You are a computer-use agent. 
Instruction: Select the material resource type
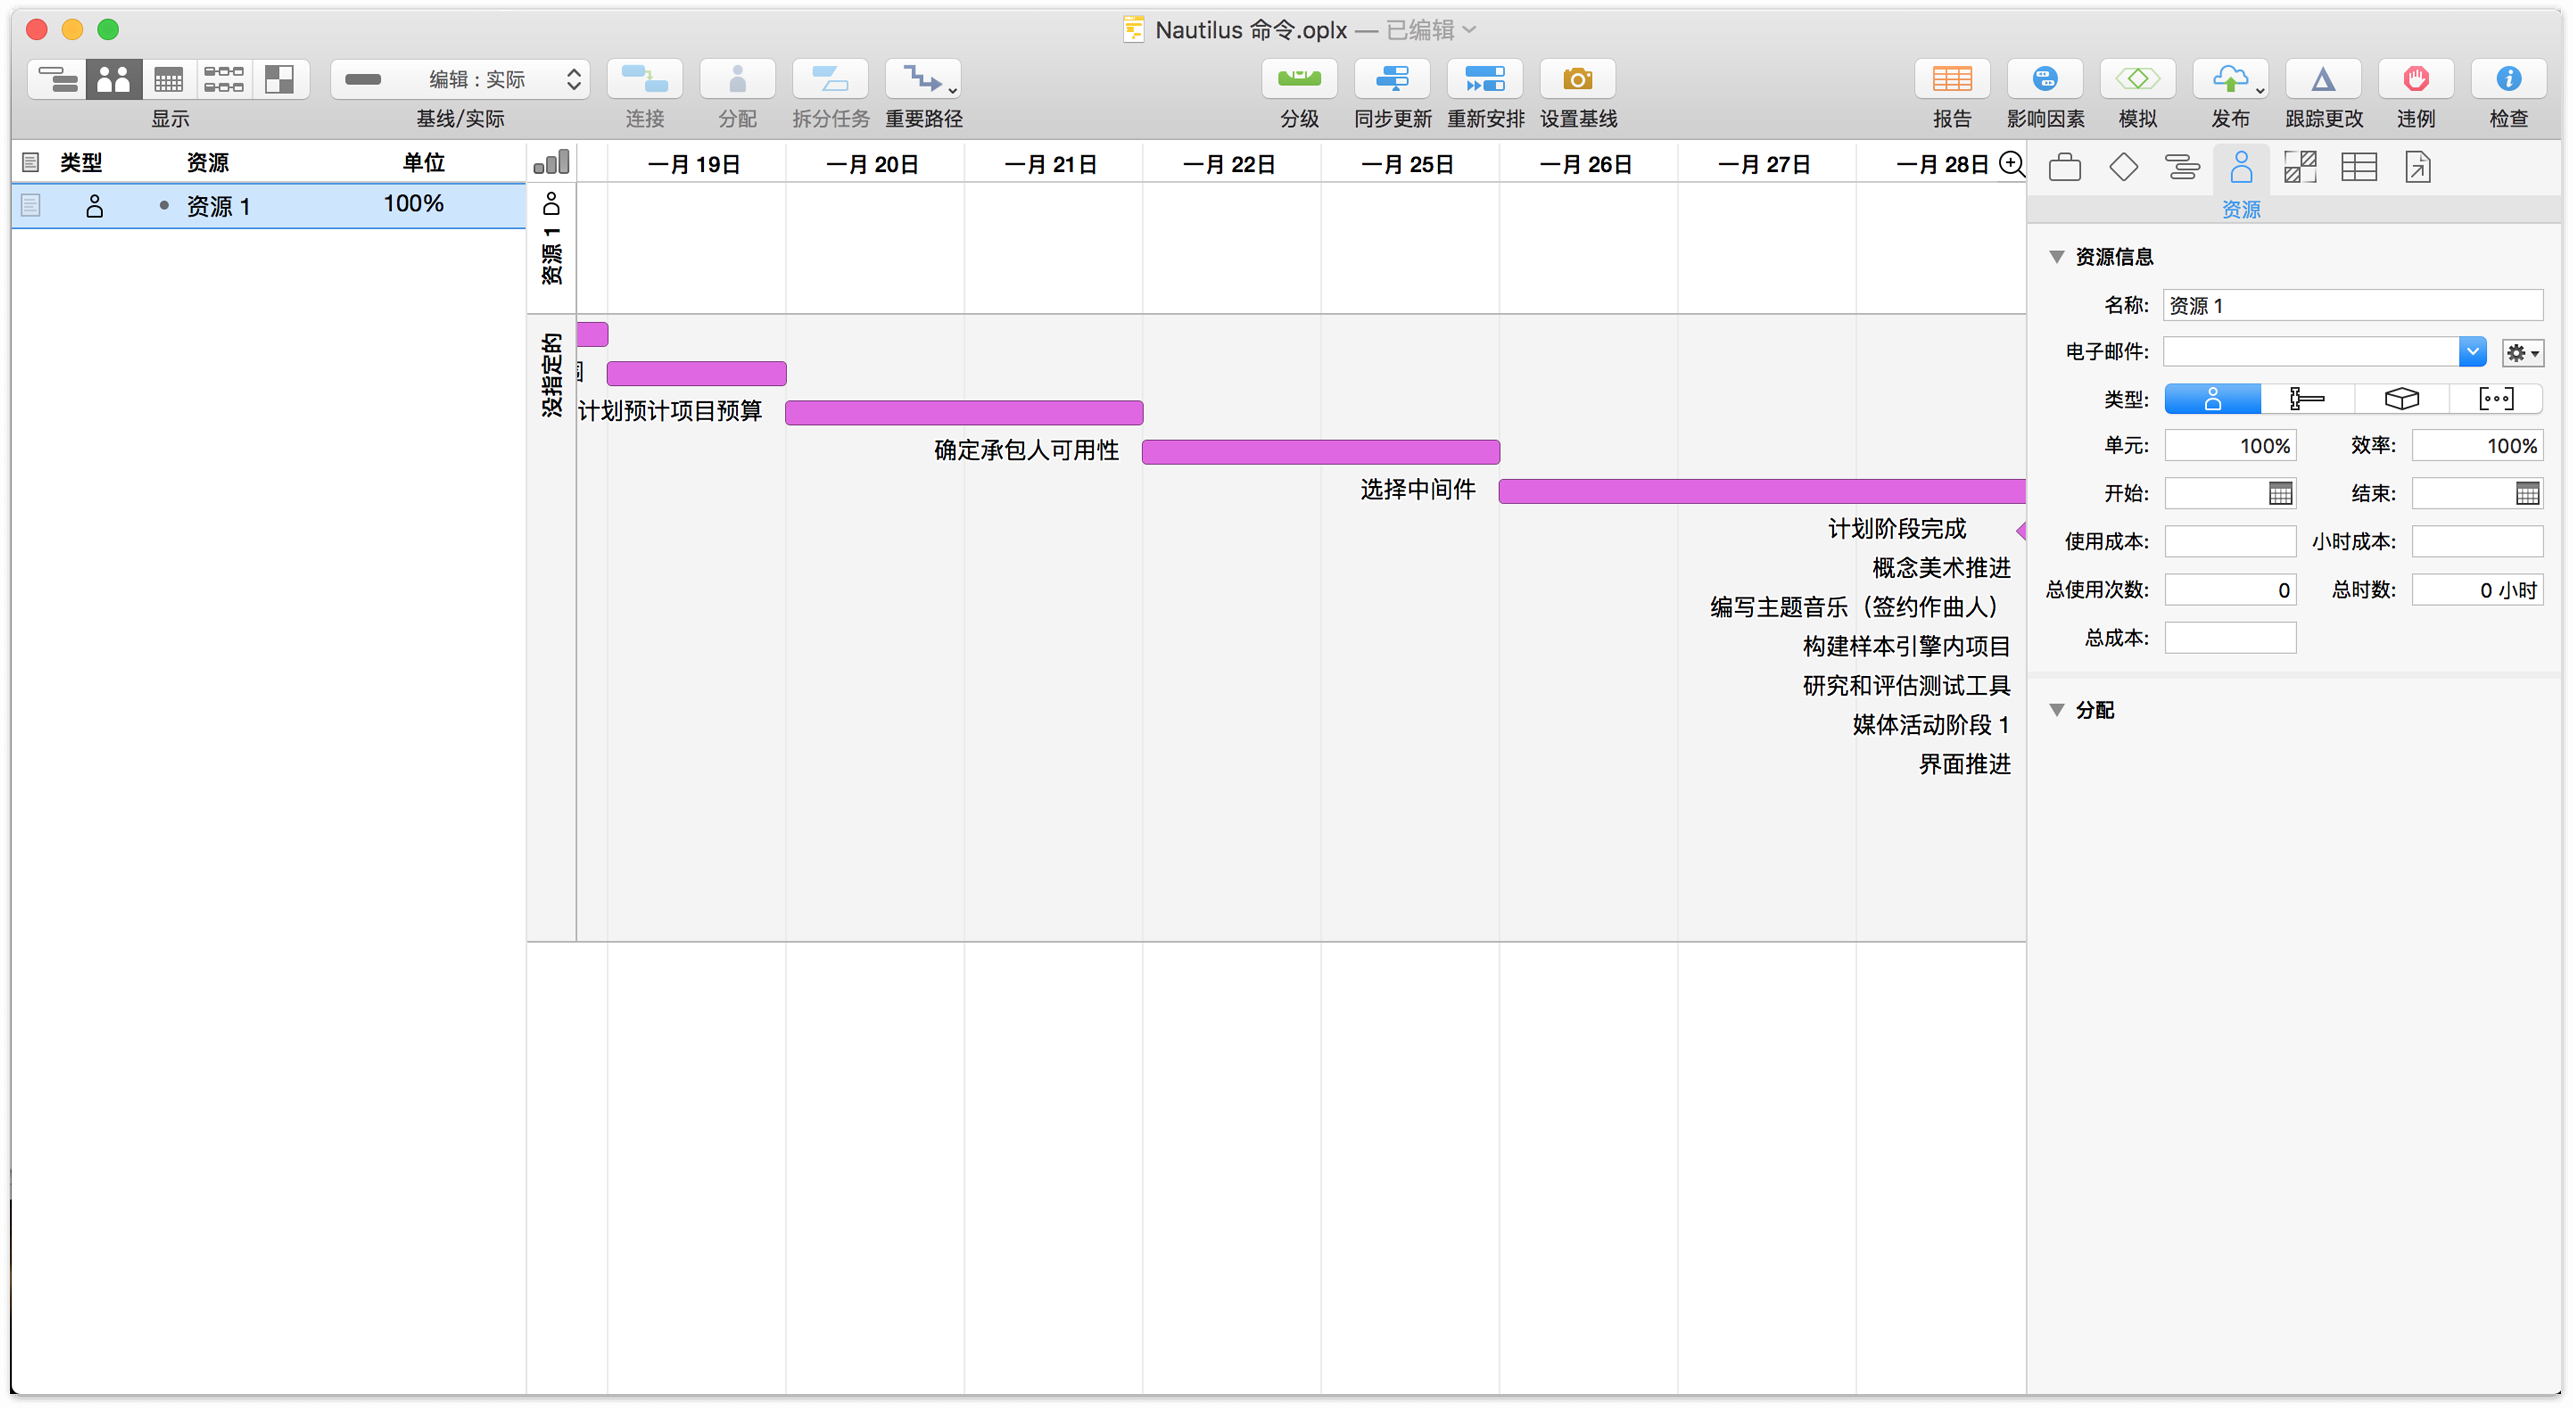pyautogui.click(x=2401, y=399)
